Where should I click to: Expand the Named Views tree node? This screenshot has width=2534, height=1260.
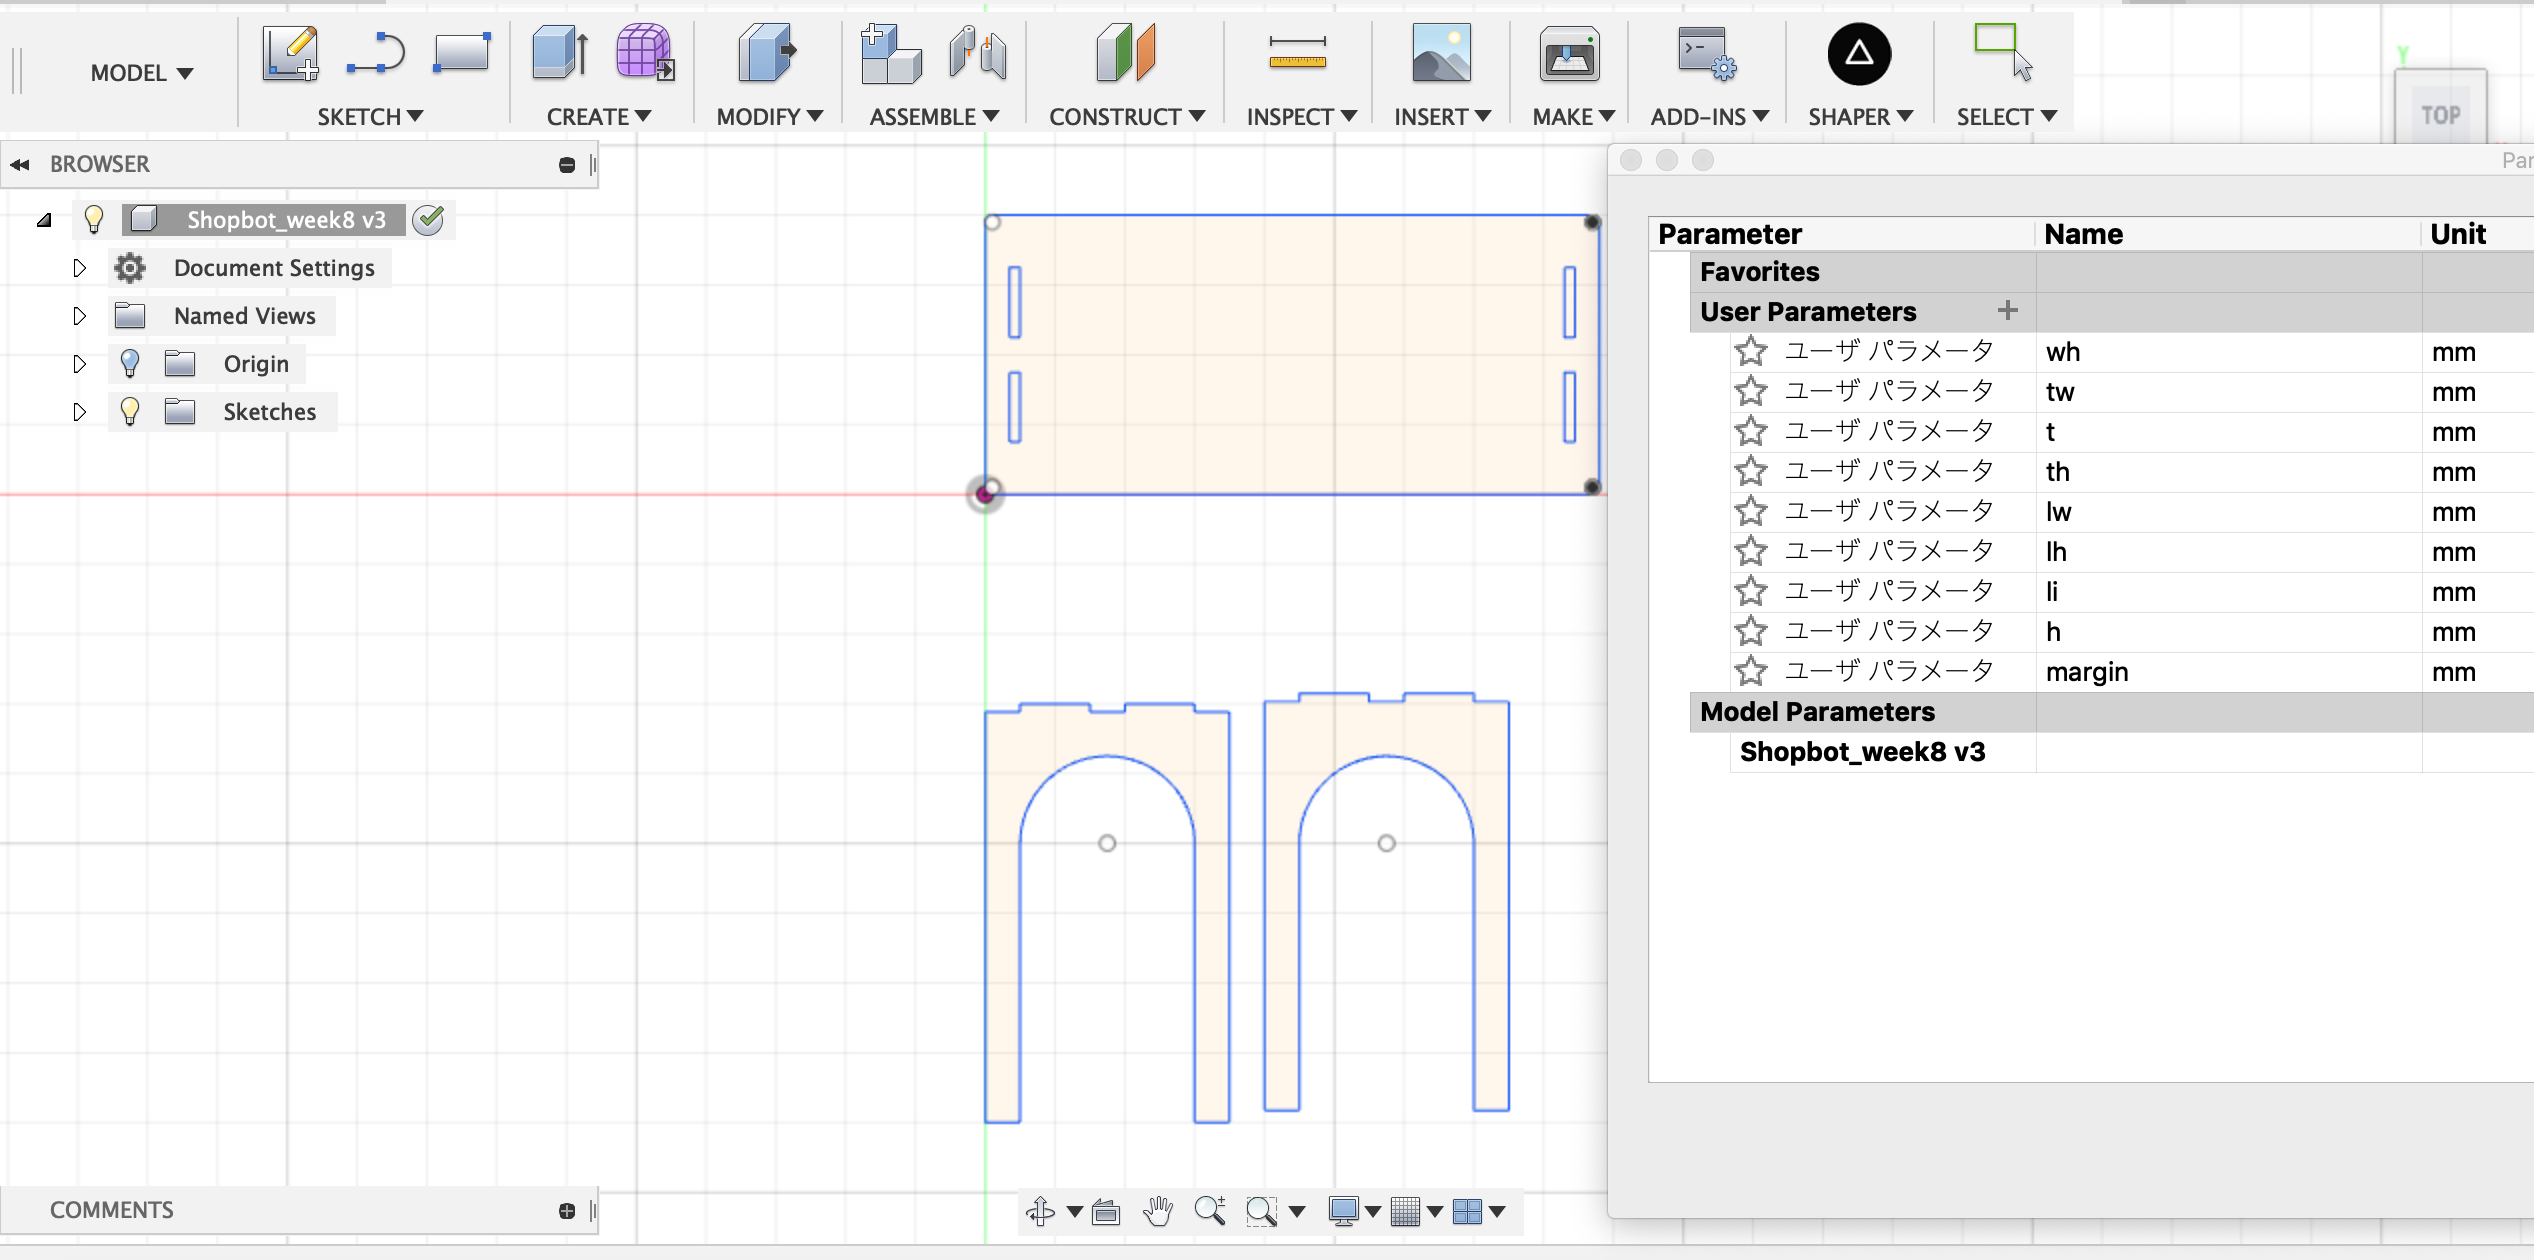pyautogui.click(x=80, y=316)
